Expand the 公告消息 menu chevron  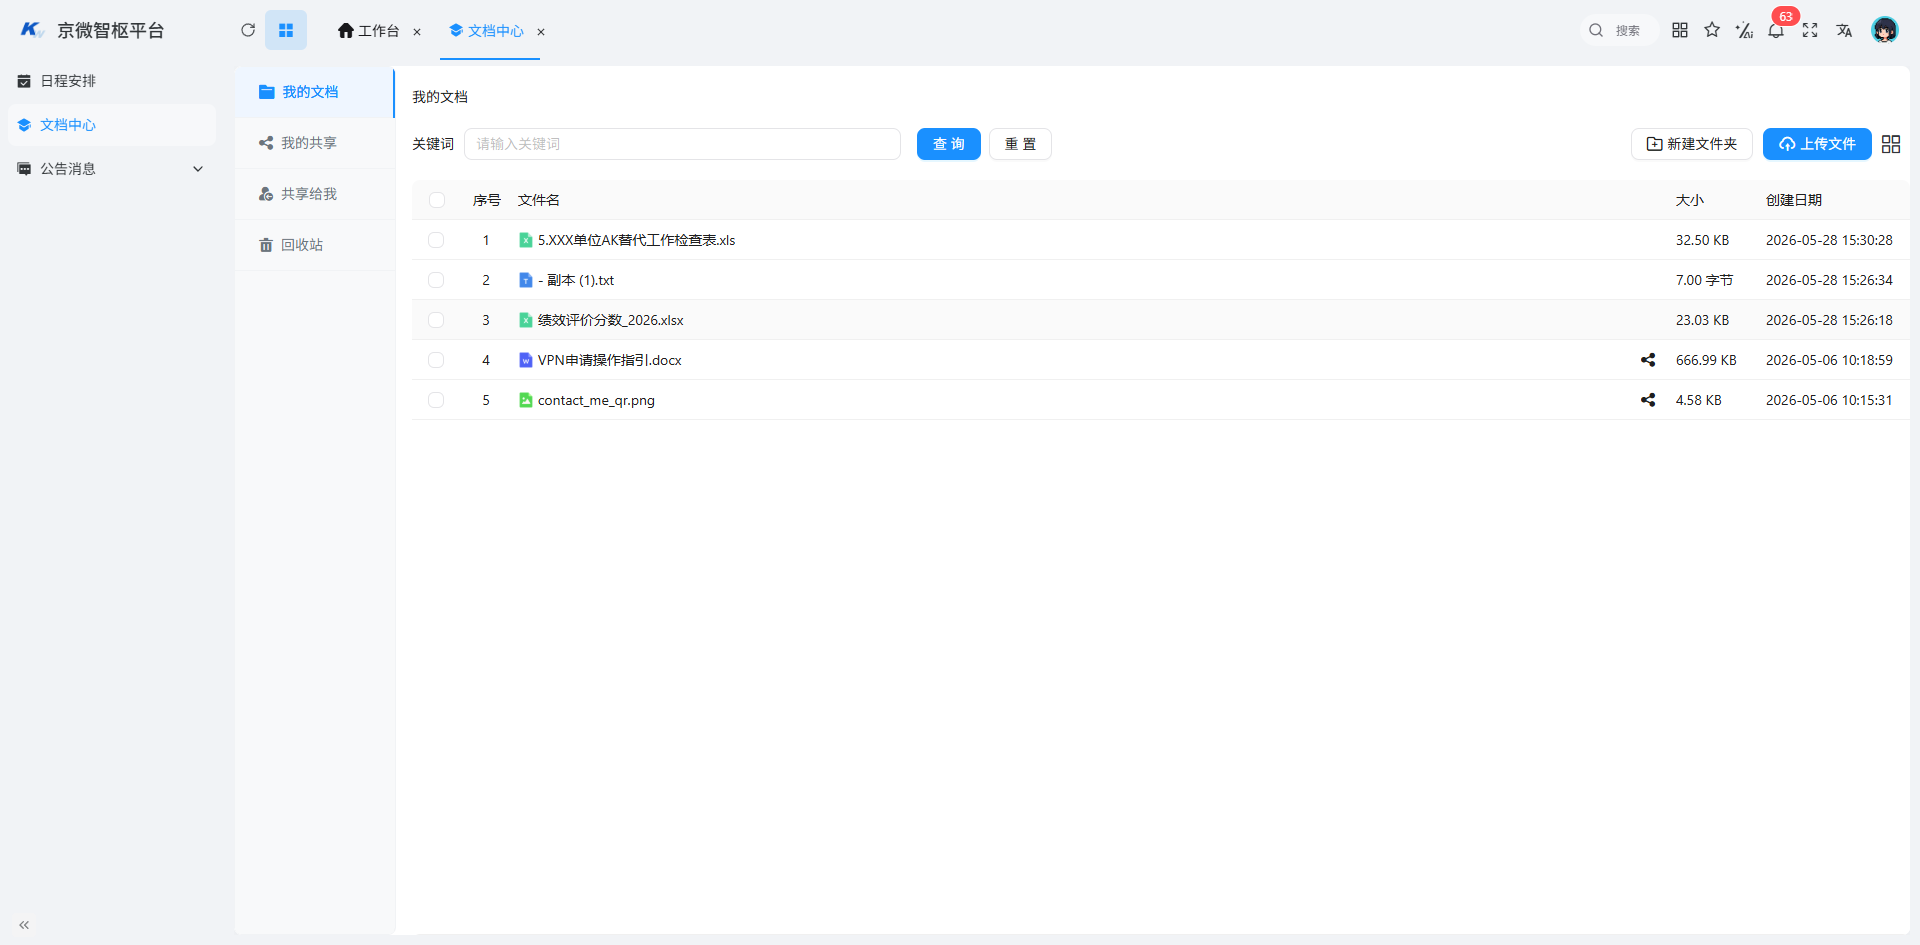click(x=198, y=169)
